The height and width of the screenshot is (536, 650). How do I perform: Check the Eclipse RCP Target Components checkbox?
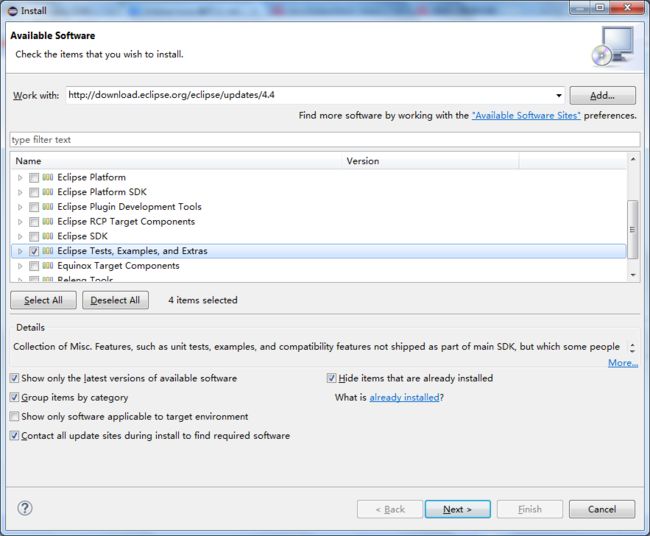point(34,222)
